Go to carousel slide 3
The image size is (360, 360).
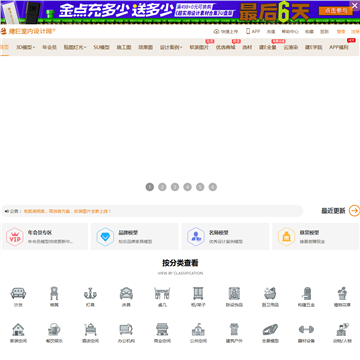coord(175,187)
